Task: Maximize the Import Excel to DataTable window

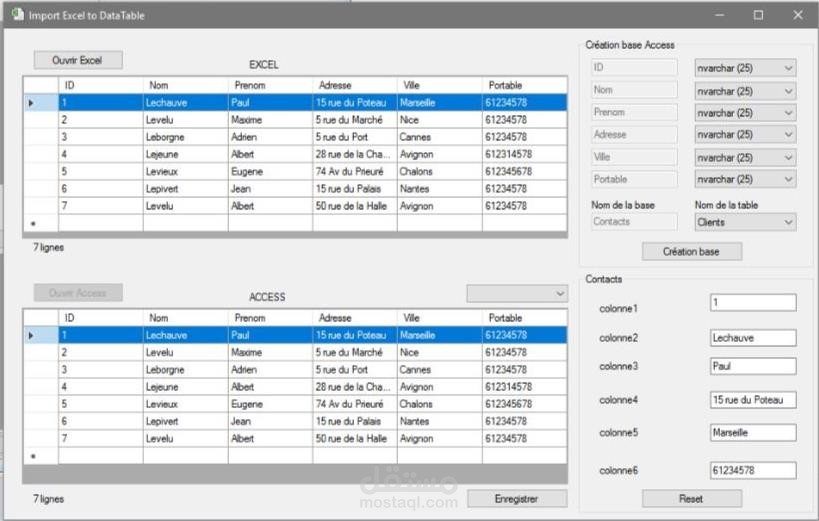Action: point(758,15)
